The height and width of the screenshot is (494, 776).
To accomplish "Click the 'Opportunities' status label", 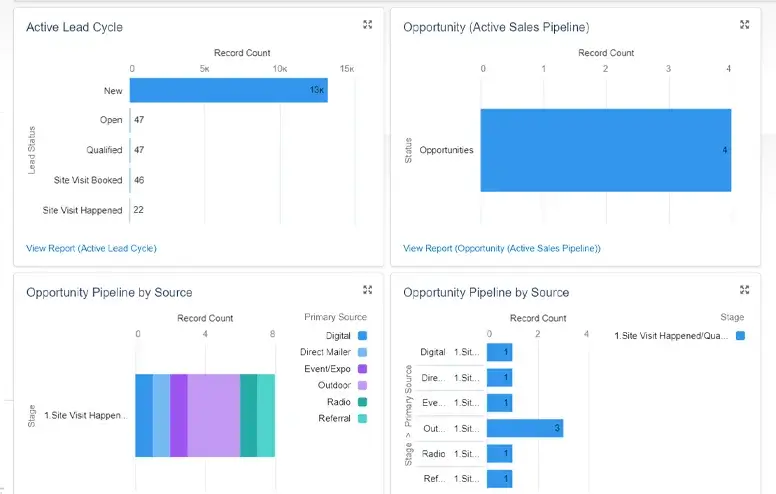I will (446, 150).
